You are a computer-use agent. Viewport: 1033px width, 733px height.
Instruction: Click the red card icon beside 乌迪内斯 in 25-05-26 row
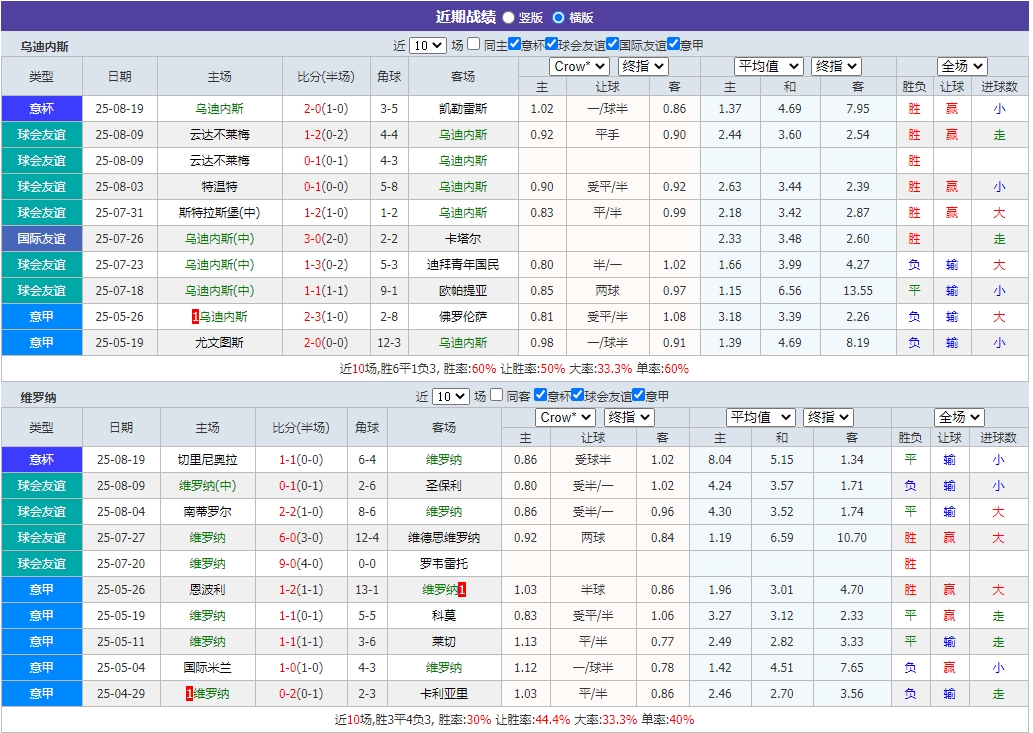coord(195,317)
